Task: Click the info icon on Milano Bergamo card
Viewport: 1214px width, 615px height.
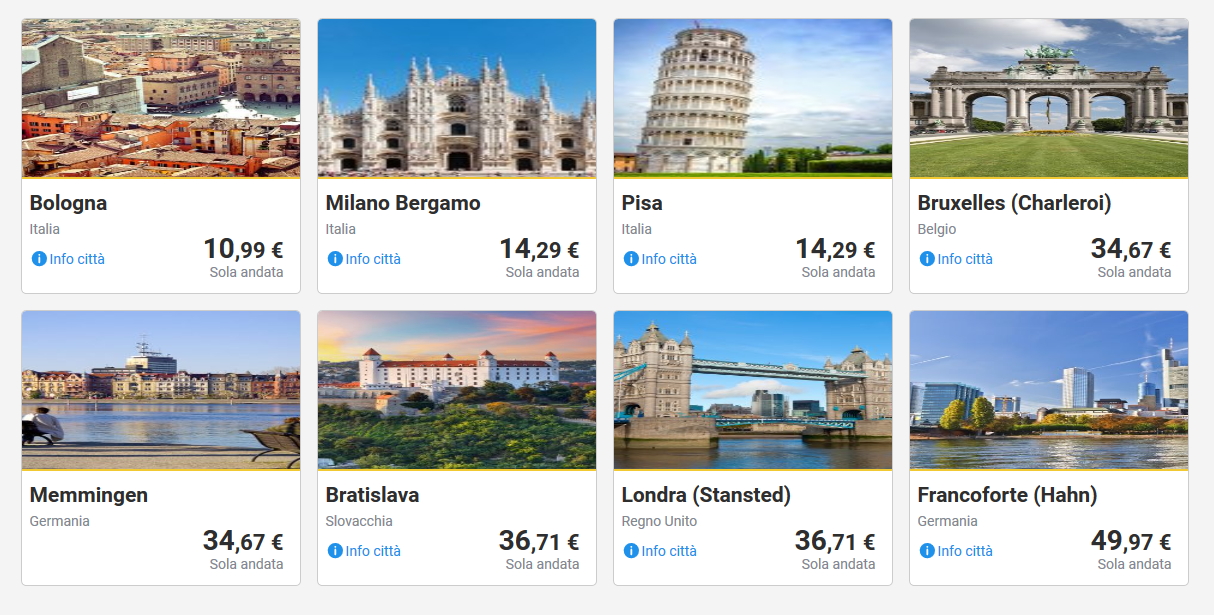Action: [335, 259]
